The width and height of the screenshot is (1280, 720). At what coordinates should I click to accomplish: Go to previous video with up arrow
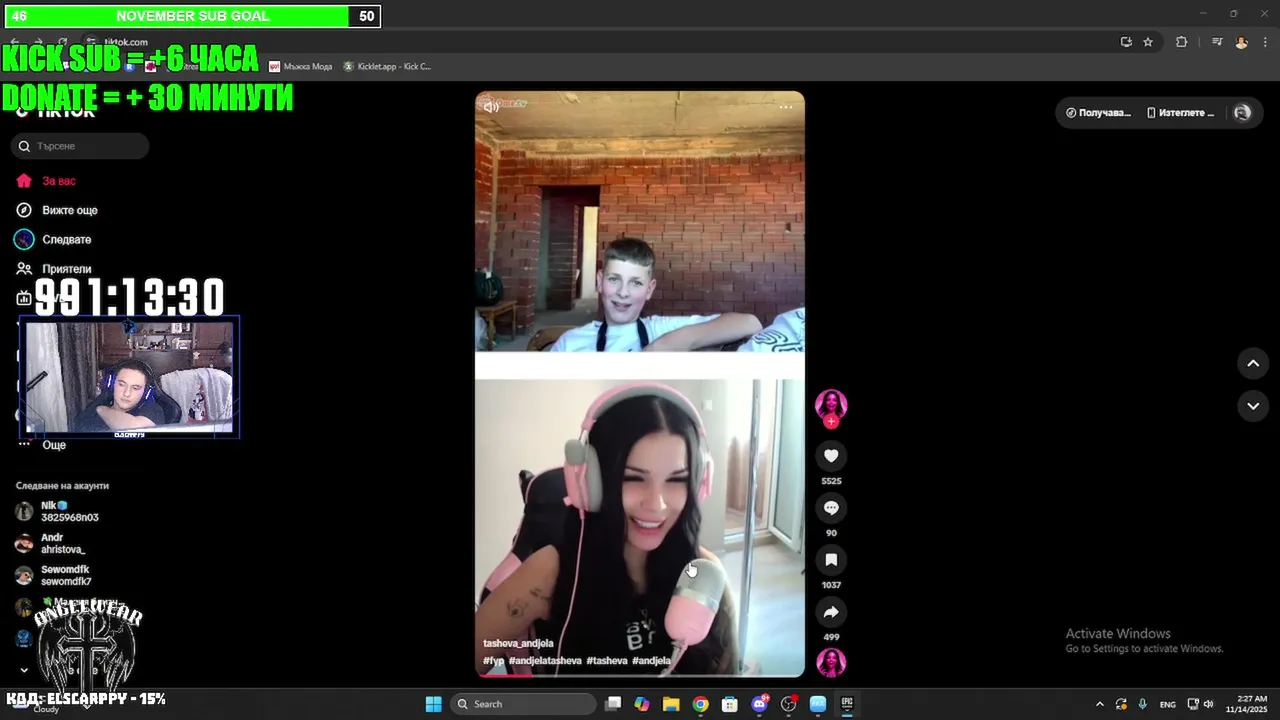tap(1253, 364)
